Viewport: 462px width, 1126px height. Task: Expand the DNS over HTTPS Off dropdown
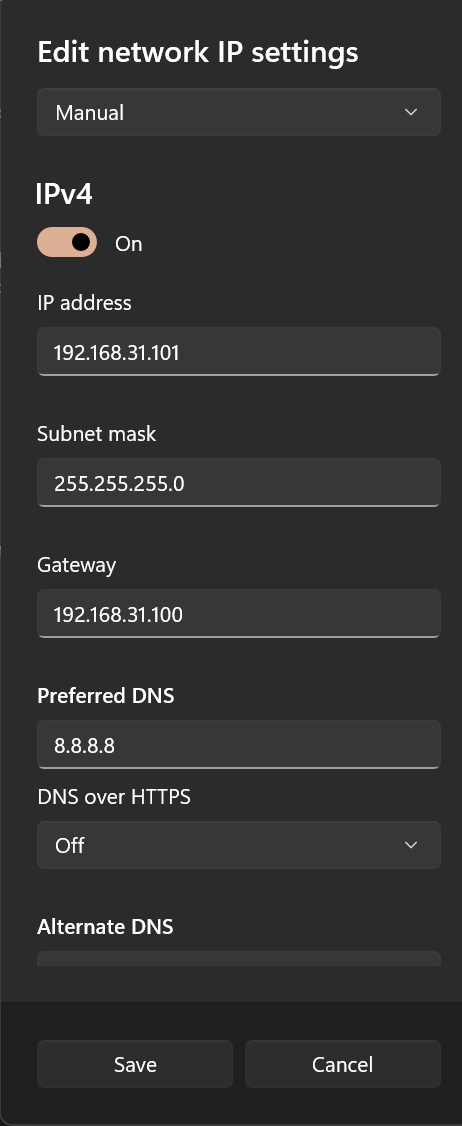coord(239,845)
